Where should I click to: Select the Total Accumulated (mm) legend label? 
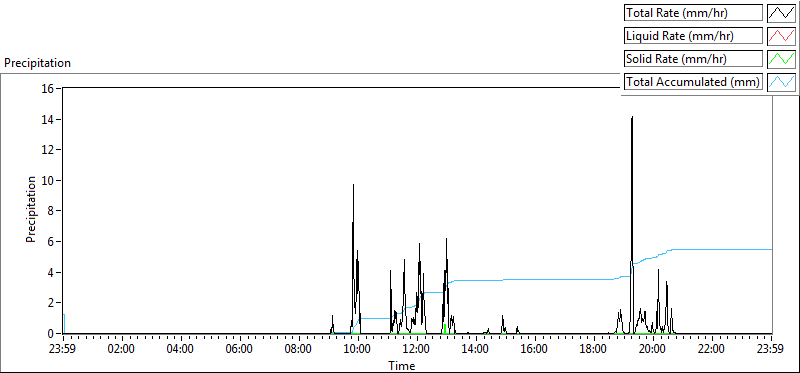[693, 81]
